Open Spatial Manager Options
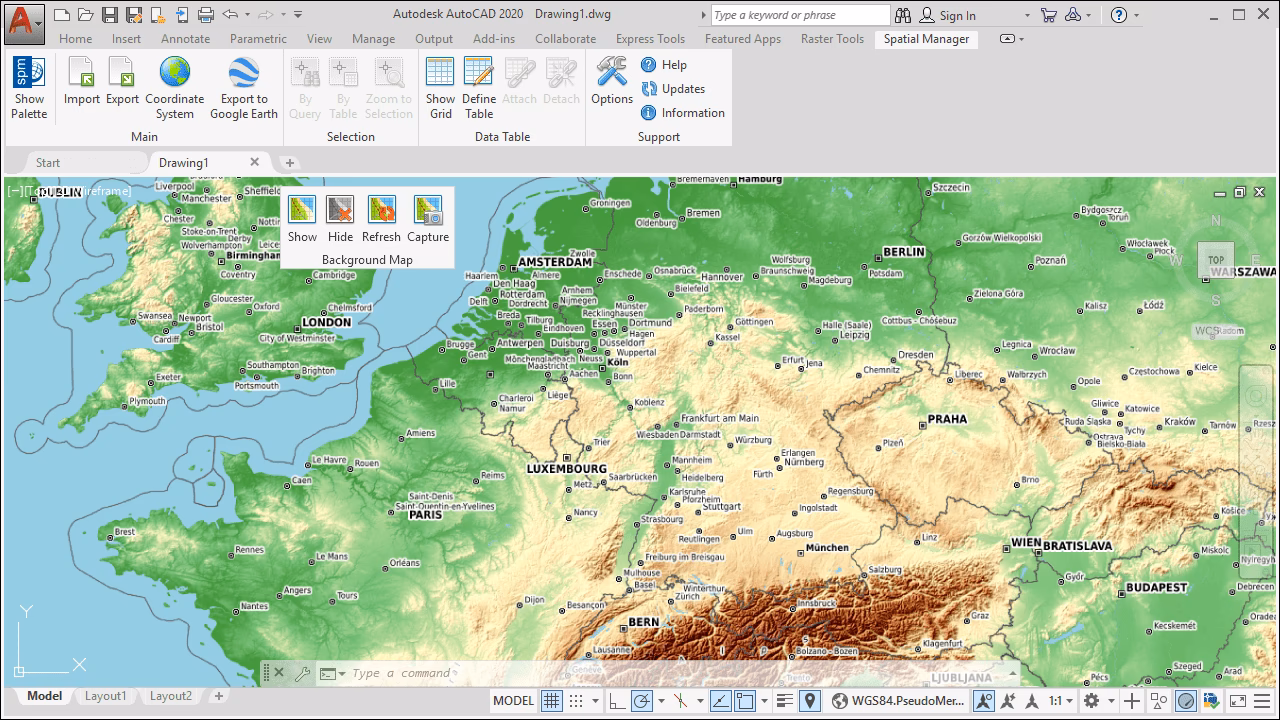The height and width of the screenshot is (720, 1280). click(x=611, y=87)
